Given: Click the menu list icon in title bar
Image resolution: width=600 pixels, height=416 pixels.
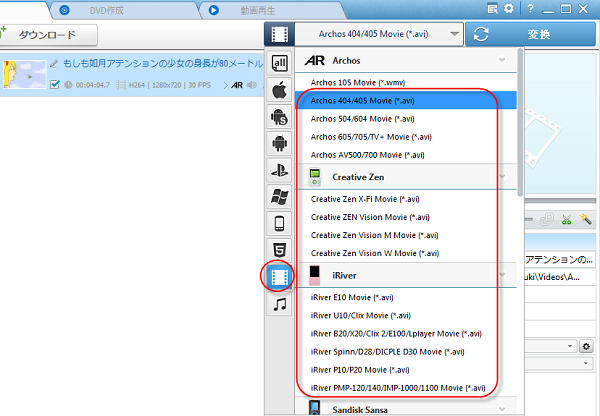Looking at the screenshot, I should [492, 8].
